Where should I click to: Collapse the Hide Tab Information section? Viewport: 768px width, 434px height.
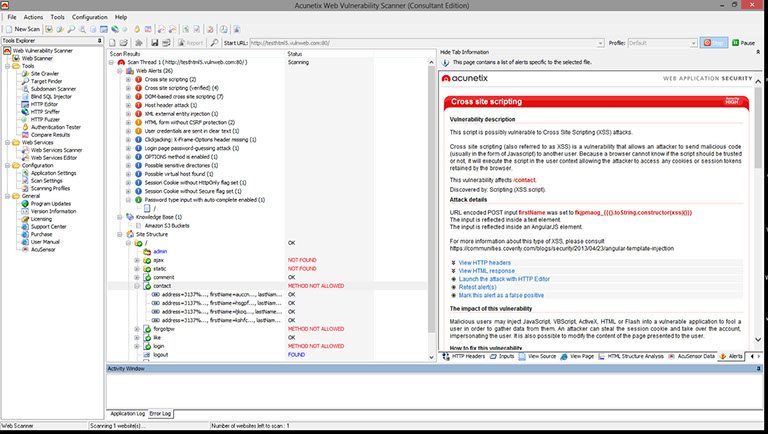(x=758, y=52)
